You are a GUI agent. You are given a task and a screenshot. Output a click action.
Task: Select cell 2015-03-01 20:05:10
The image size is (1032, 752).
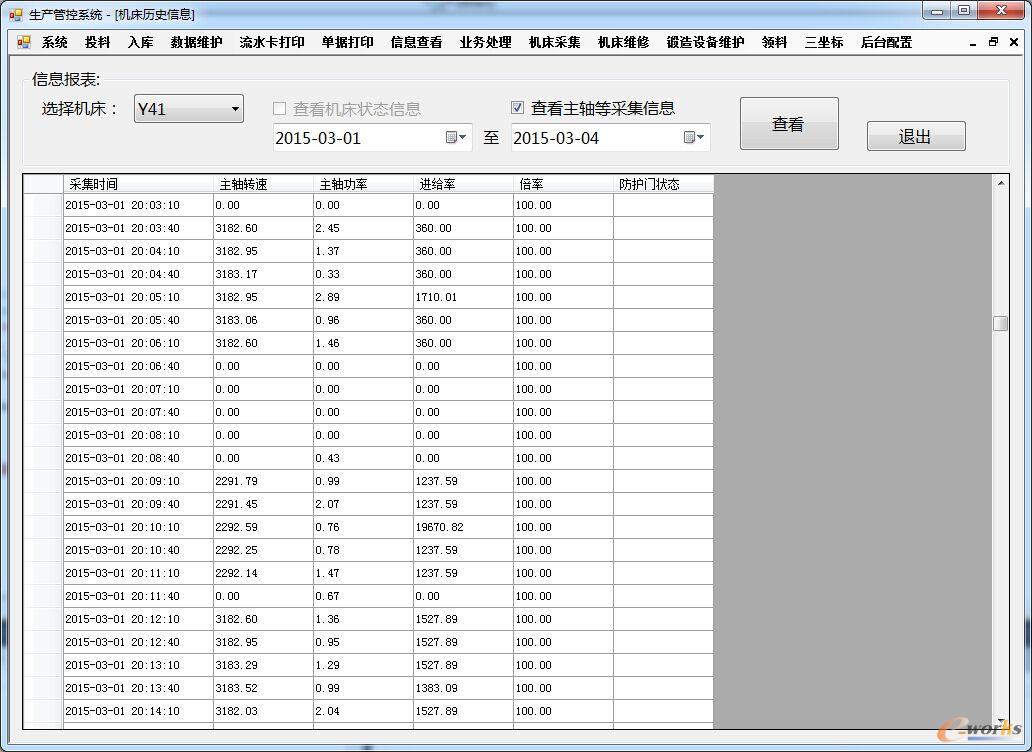[138, 297]
